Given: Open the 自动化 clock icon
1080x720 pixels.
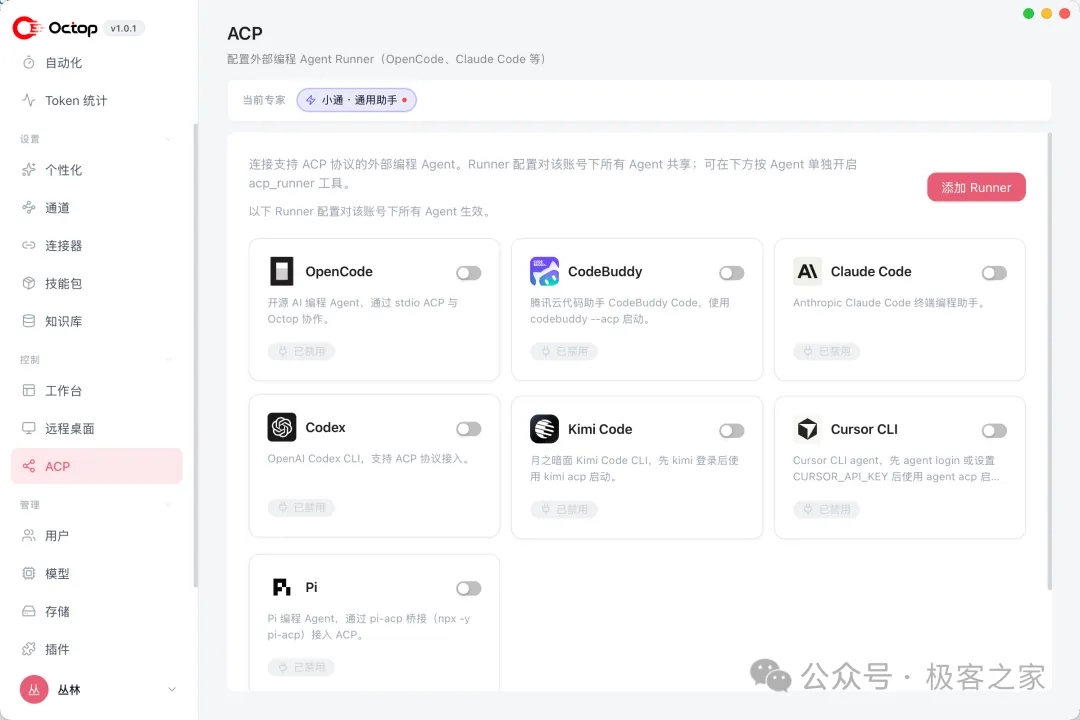Looking at the screenshot, I should coord(29,63).
